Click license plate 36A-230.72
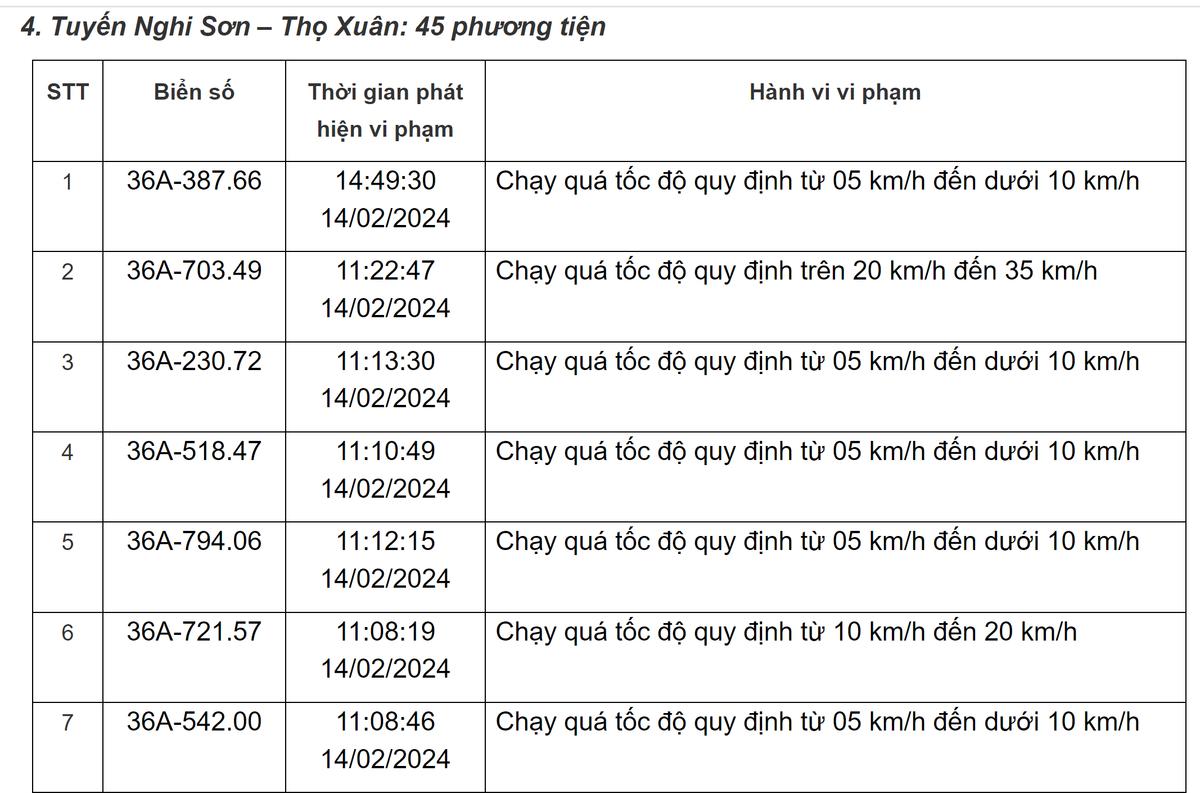1200x793 pixels. (194, 361)
